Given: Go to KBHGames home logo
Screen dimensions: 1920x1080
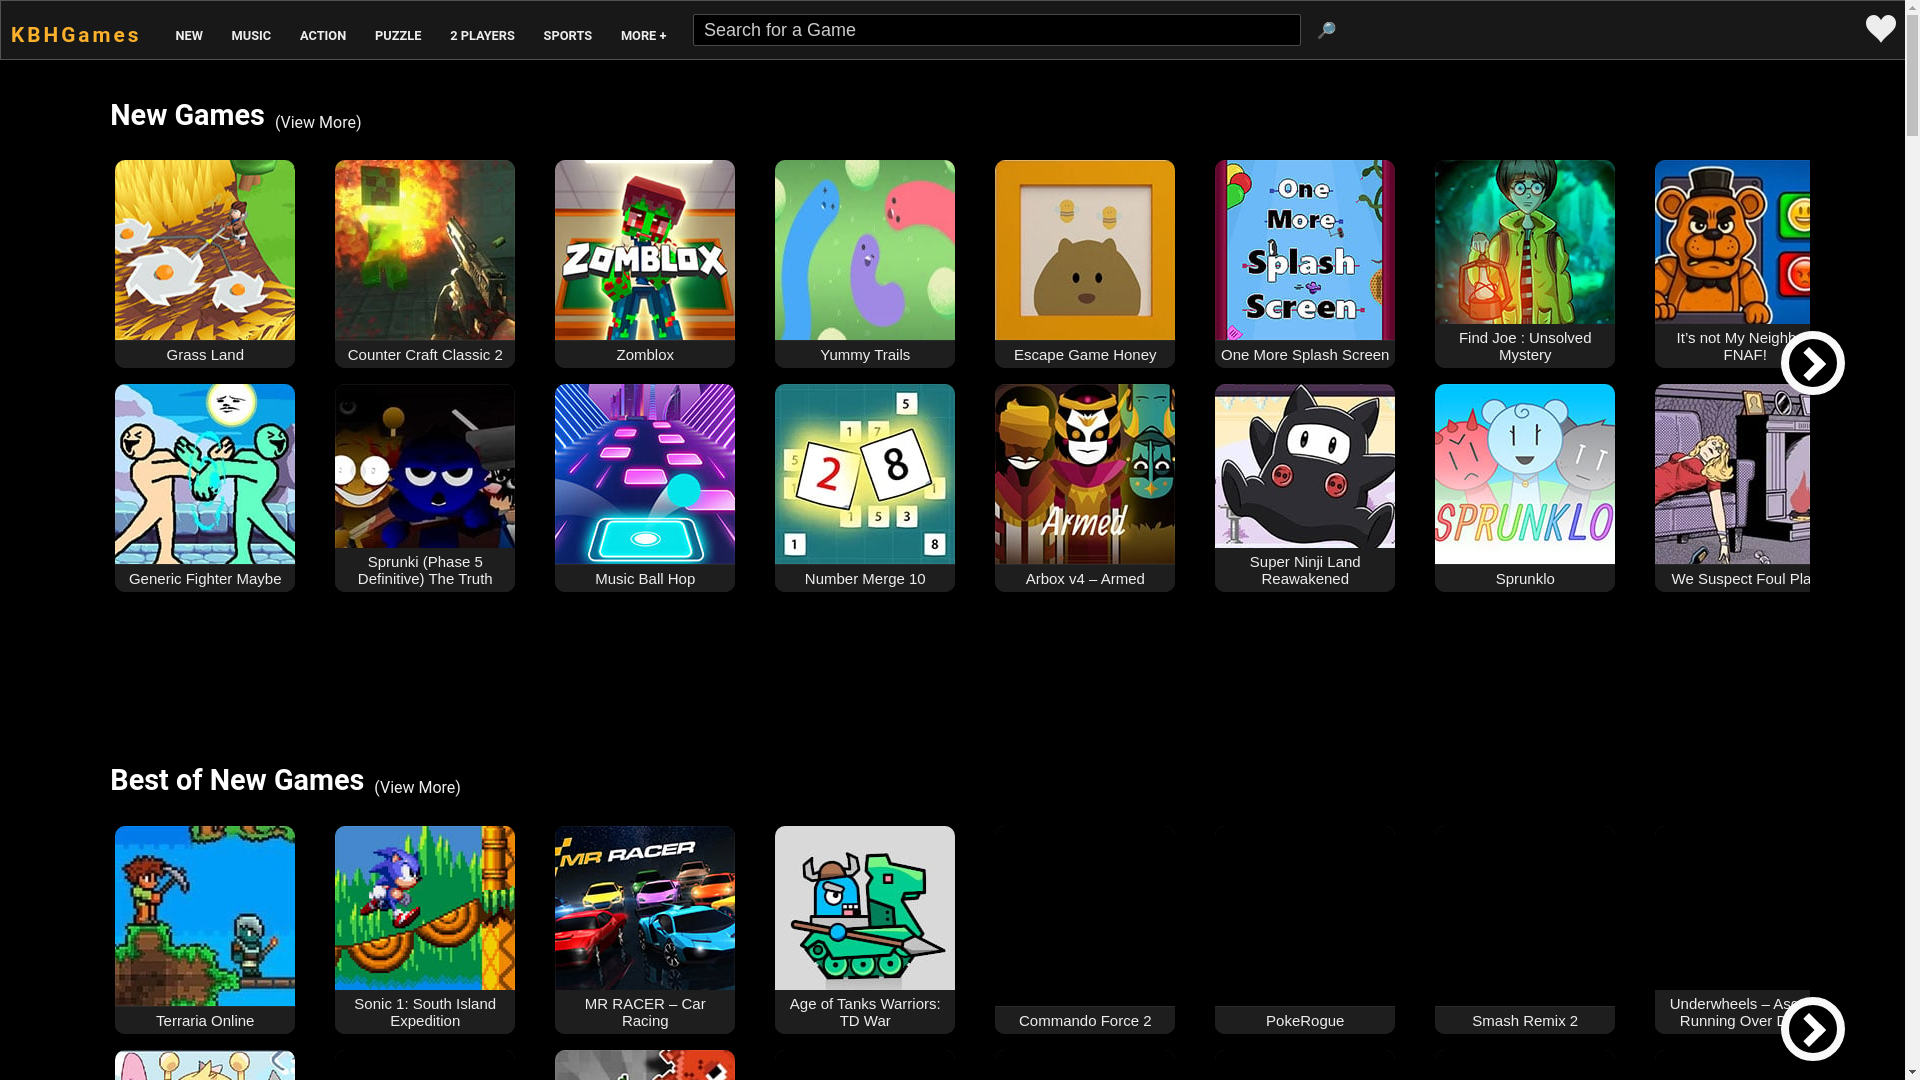Looking at the screenshot, I should (76, 35).
